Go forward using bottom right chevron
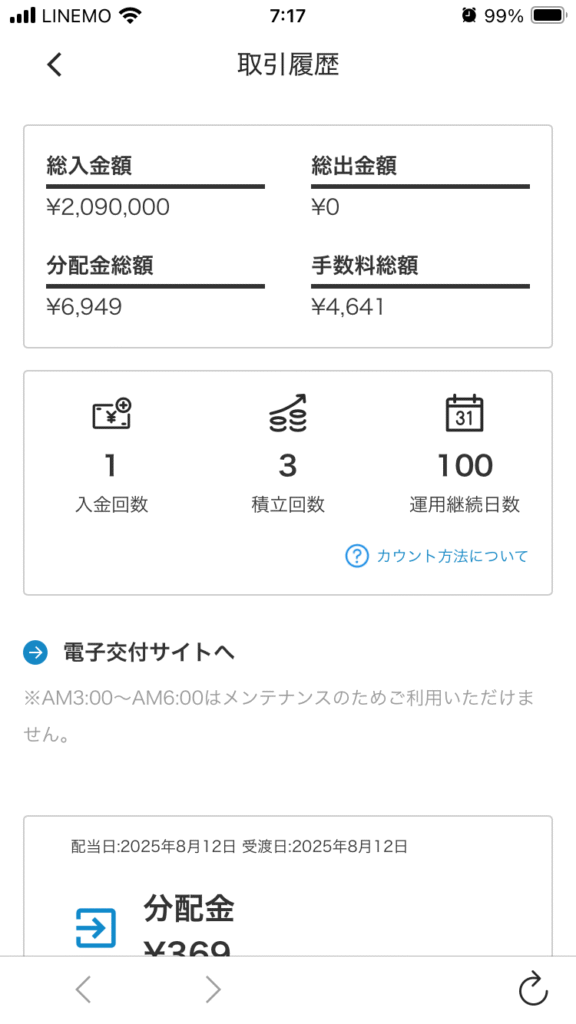The width and height of the screenshot is (576, 1024). point(213,990)
